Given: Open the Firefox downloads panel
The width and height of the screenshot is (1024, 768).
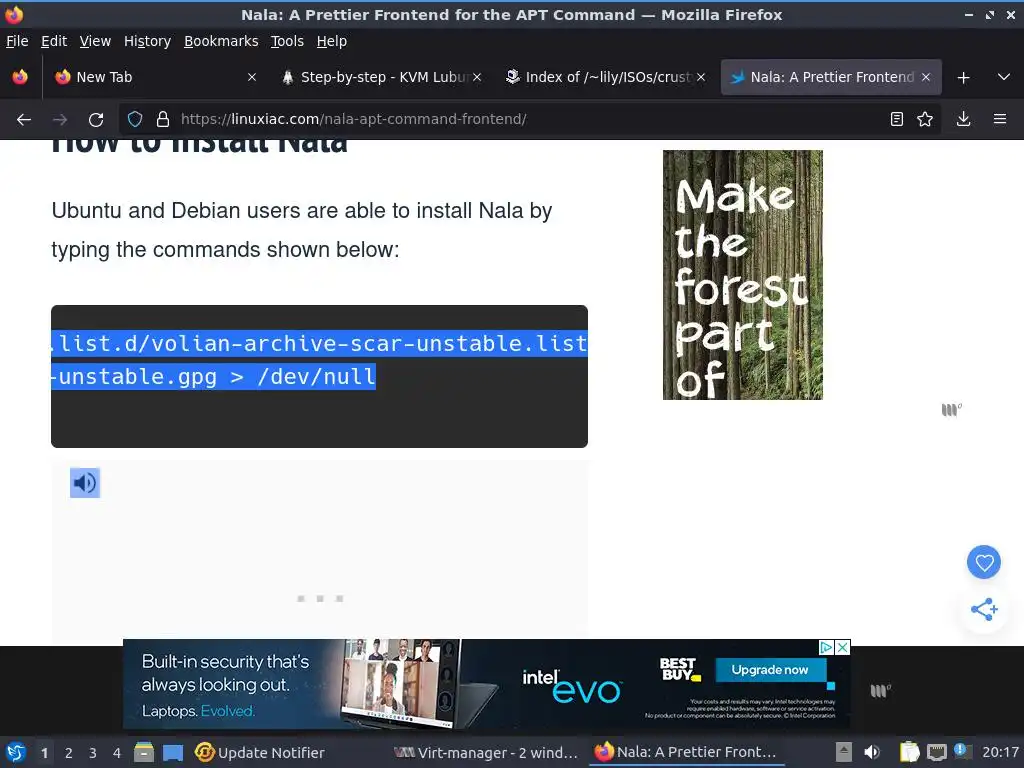Looking at the screenshot, I should click(963, 119).
